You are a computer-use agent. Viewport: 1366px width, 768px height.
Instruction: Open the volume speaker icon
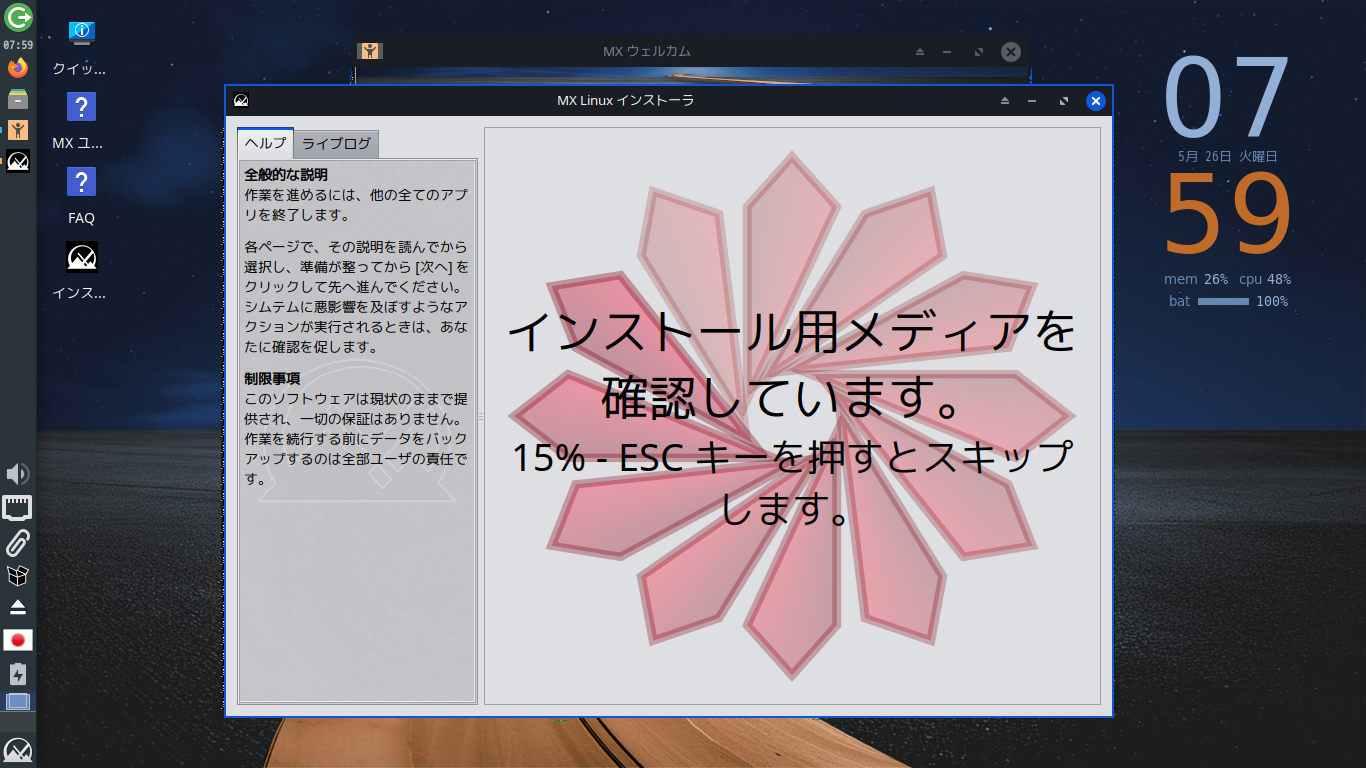[18, 474]
